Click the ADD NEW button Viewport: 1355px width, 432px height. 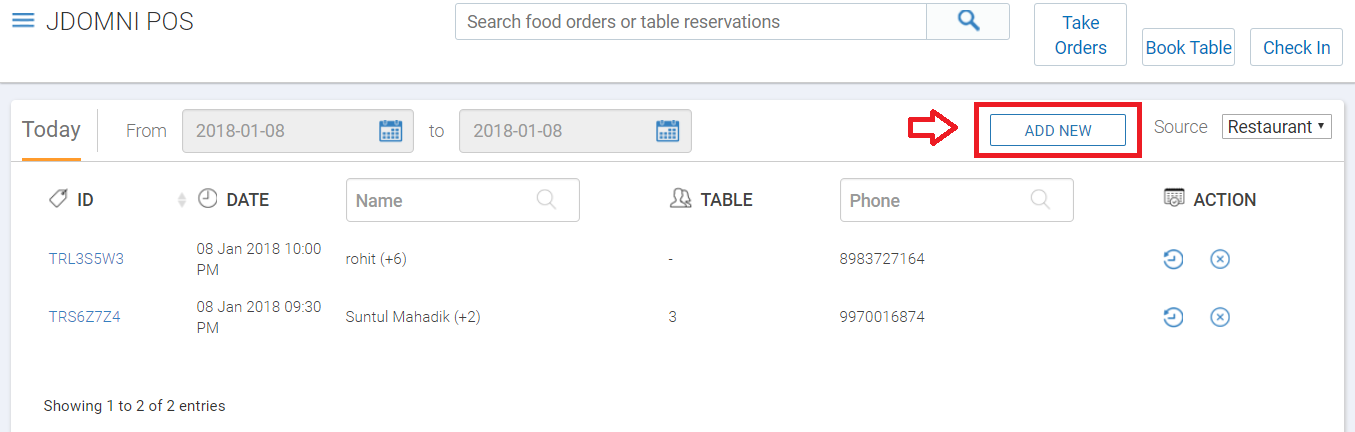click(1058, 131)
